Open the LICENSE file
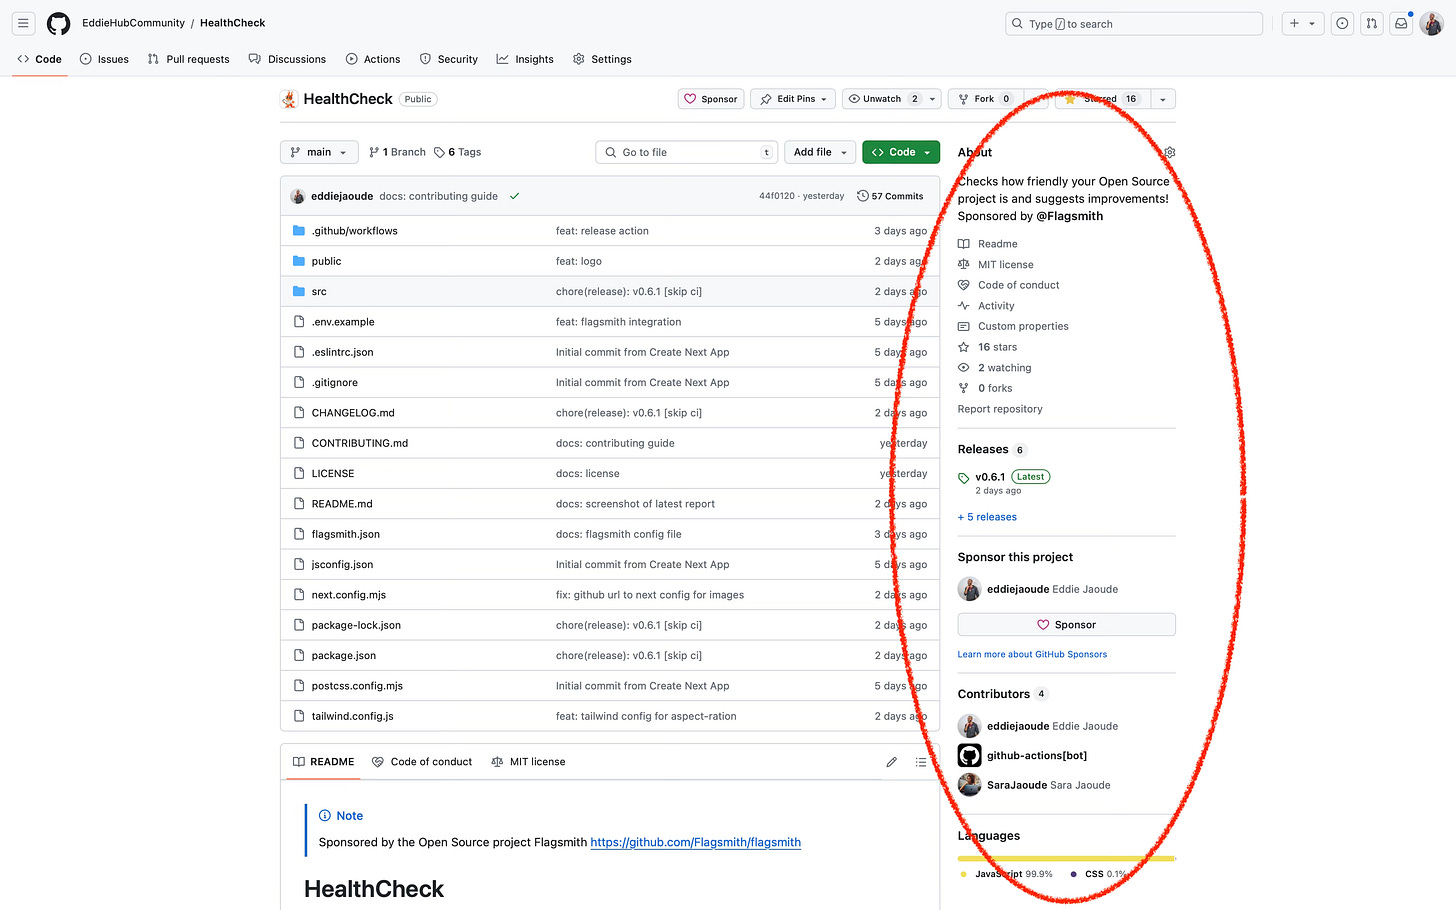 [x=333, y=474]
